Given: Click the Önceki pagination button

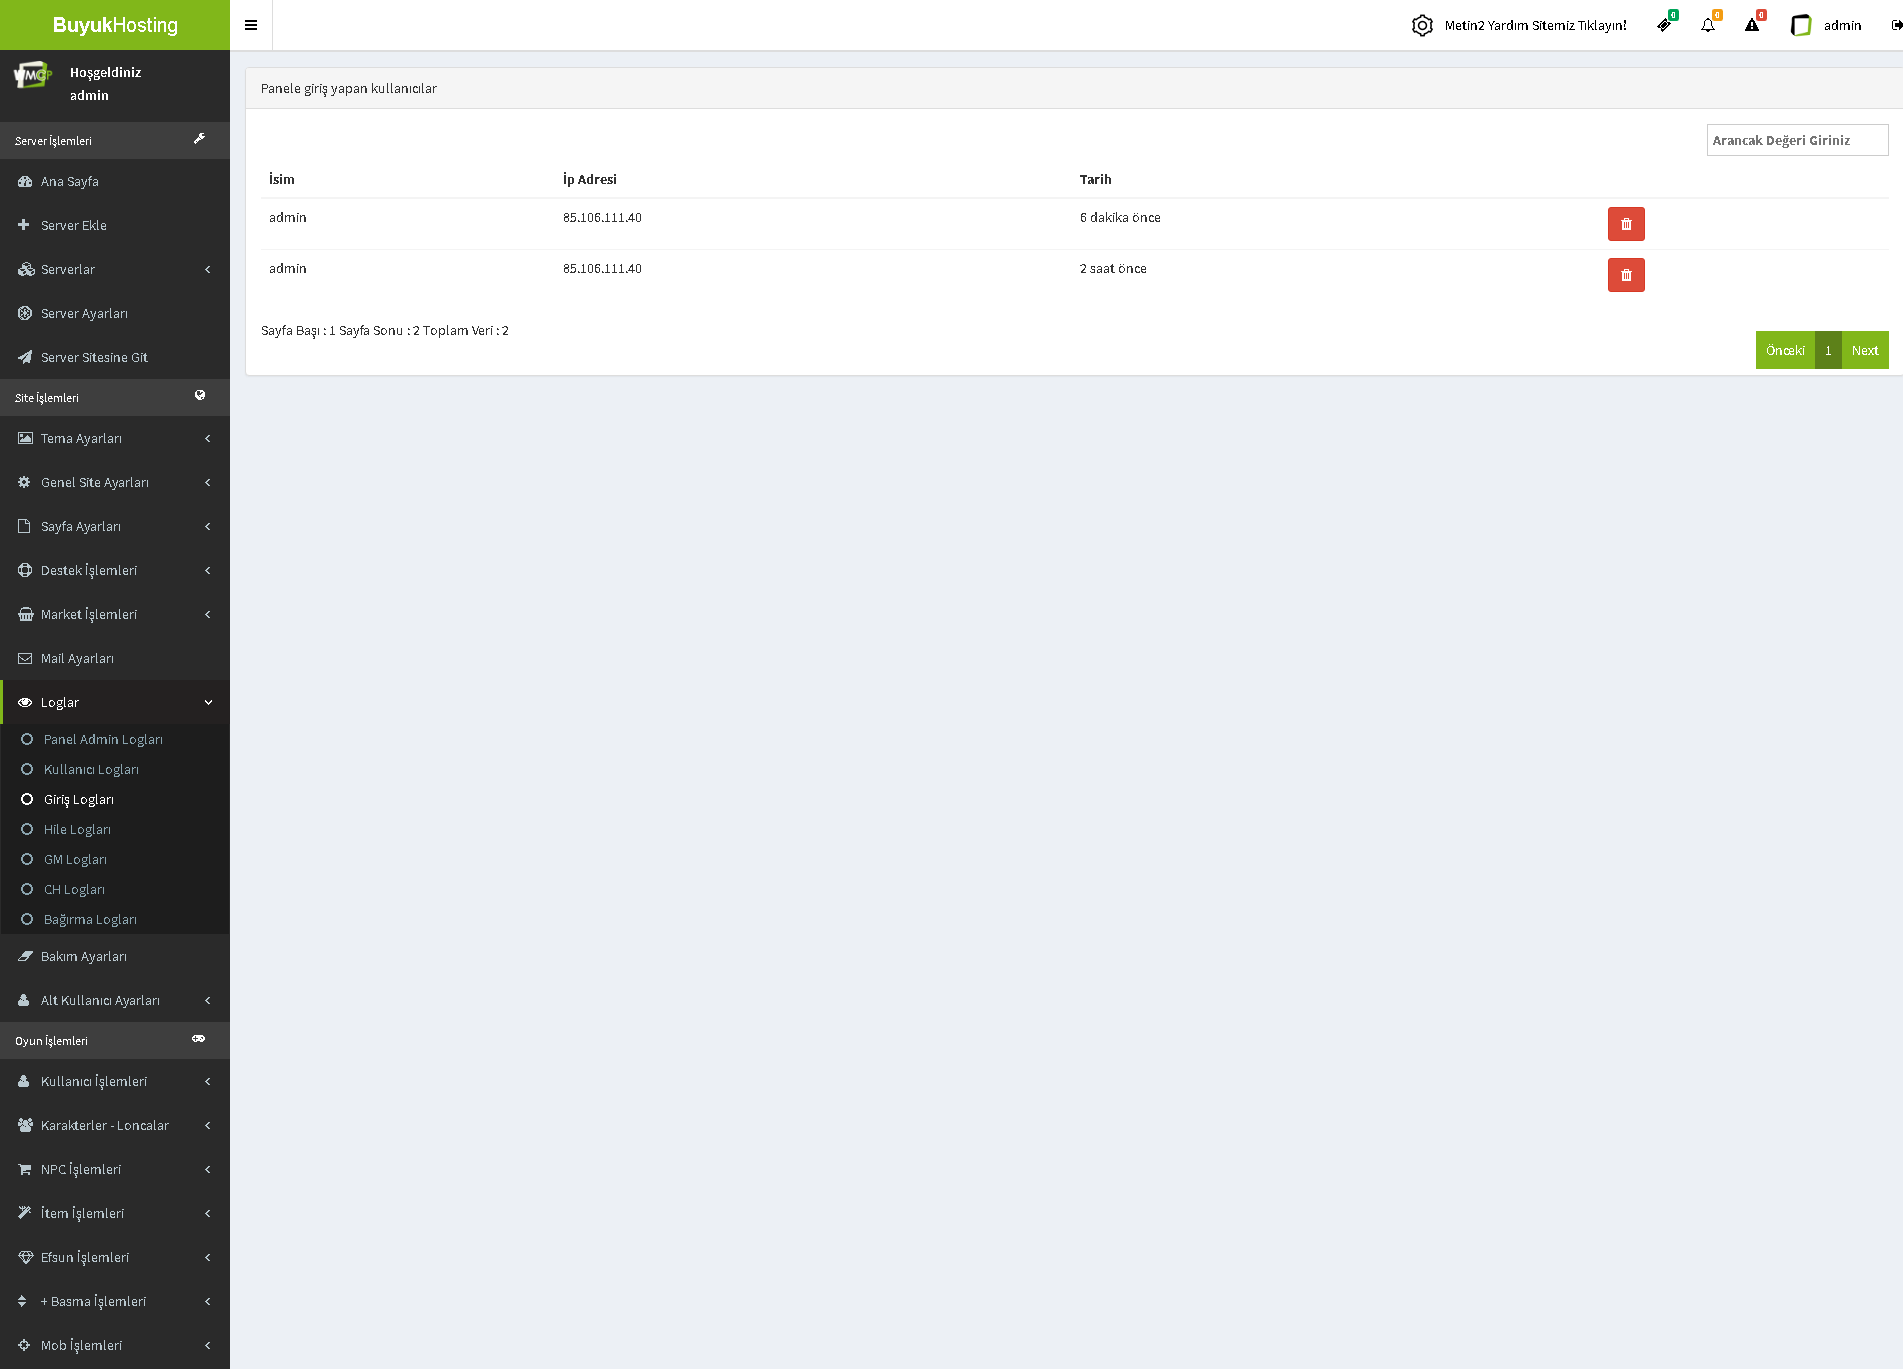Looking at the screenshot, I should (x=1785, y=350).
